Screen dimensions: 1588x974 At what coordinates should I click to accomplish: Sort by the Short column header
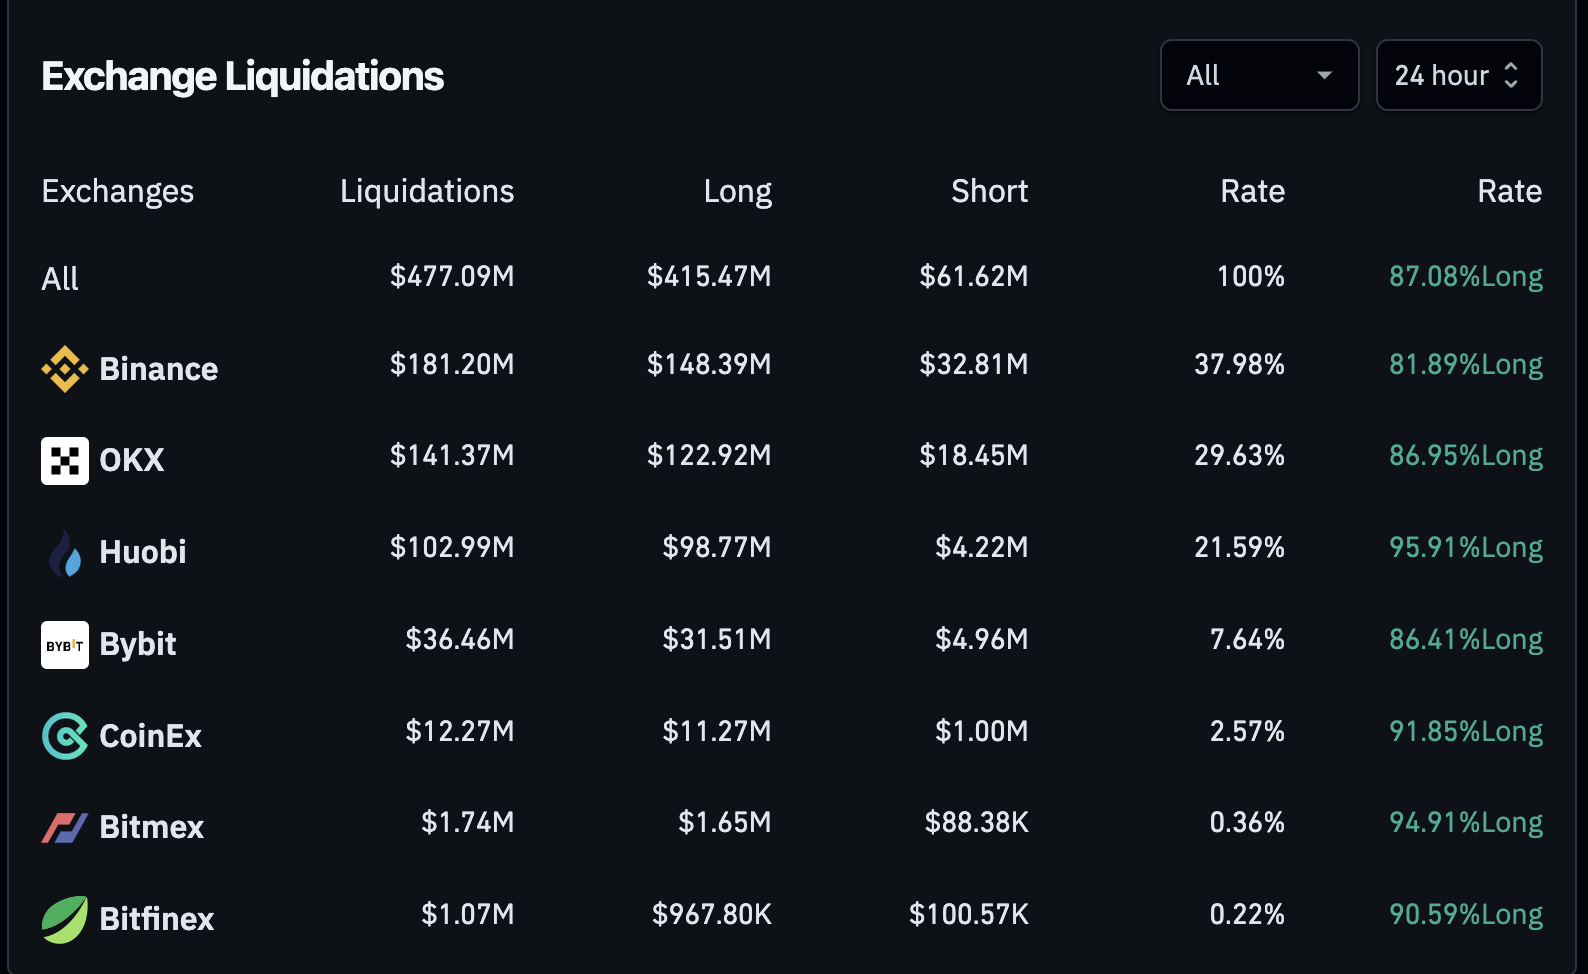pos(989,191)
